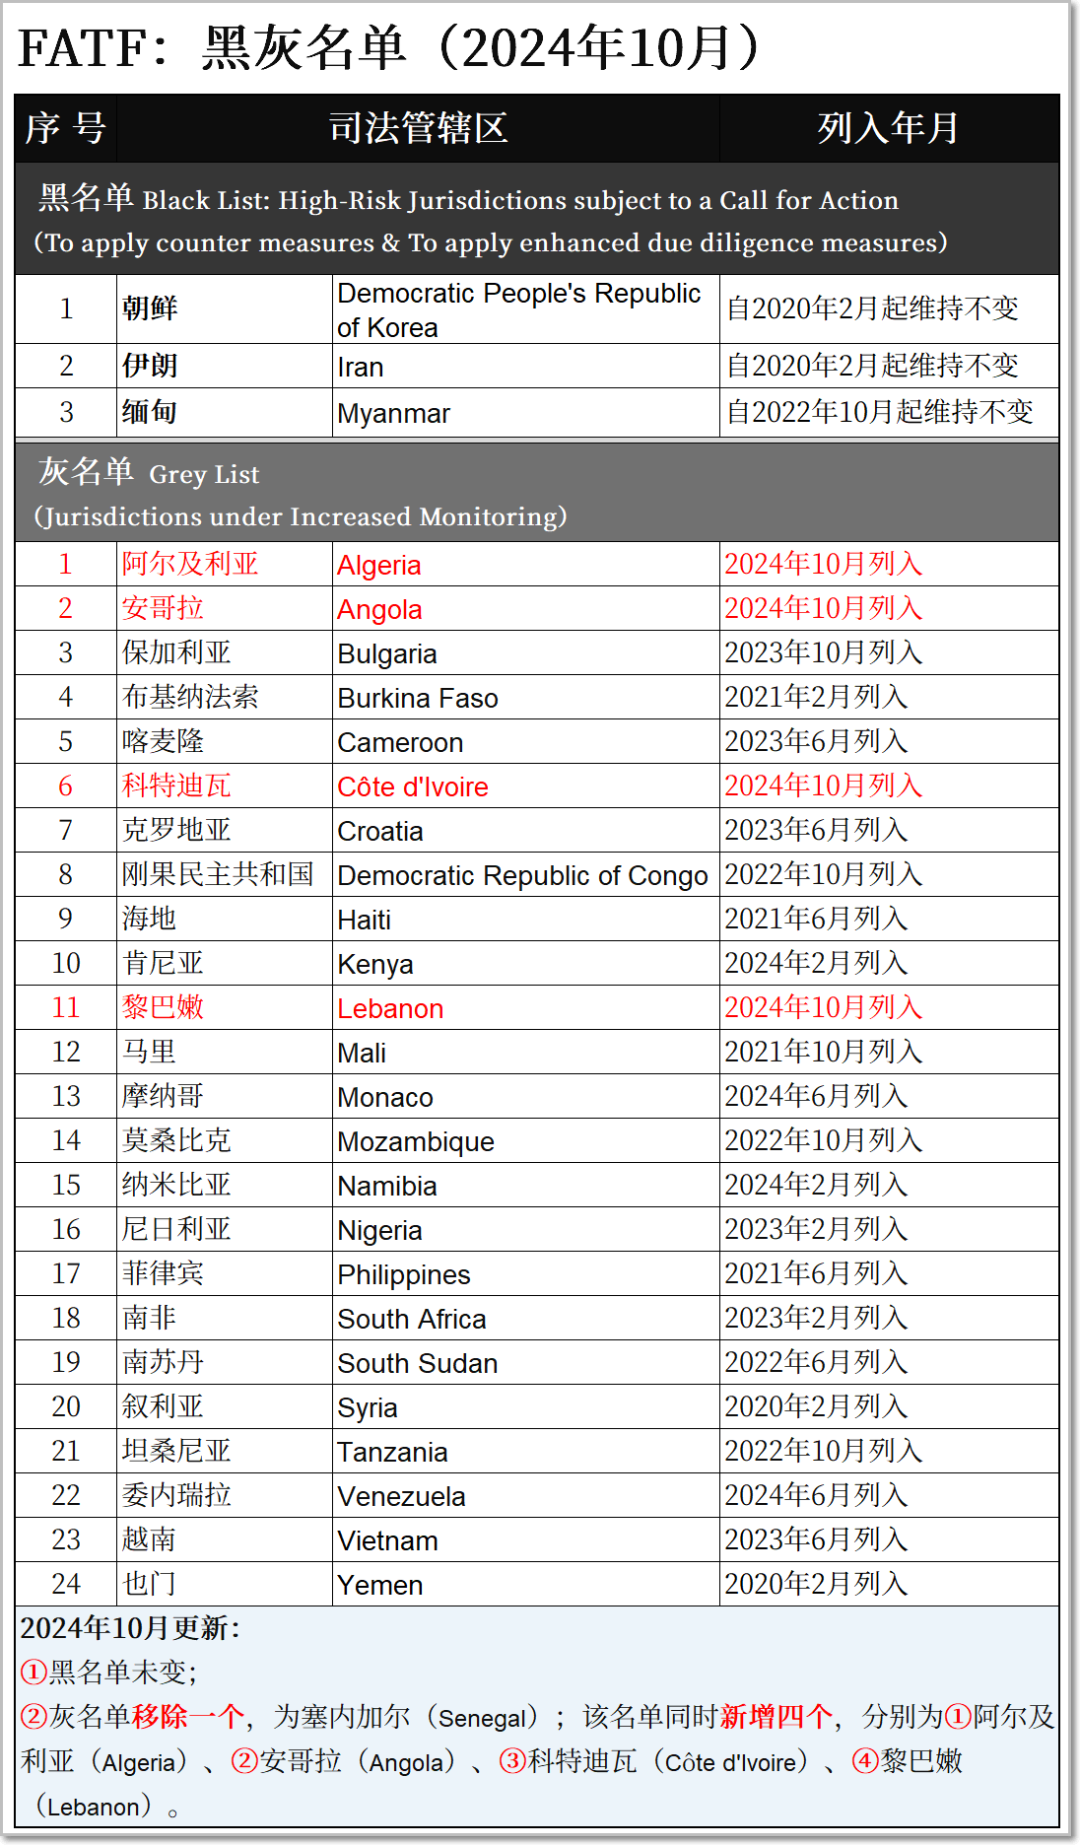Select the '司法管辖区' column header

[418, 128]
